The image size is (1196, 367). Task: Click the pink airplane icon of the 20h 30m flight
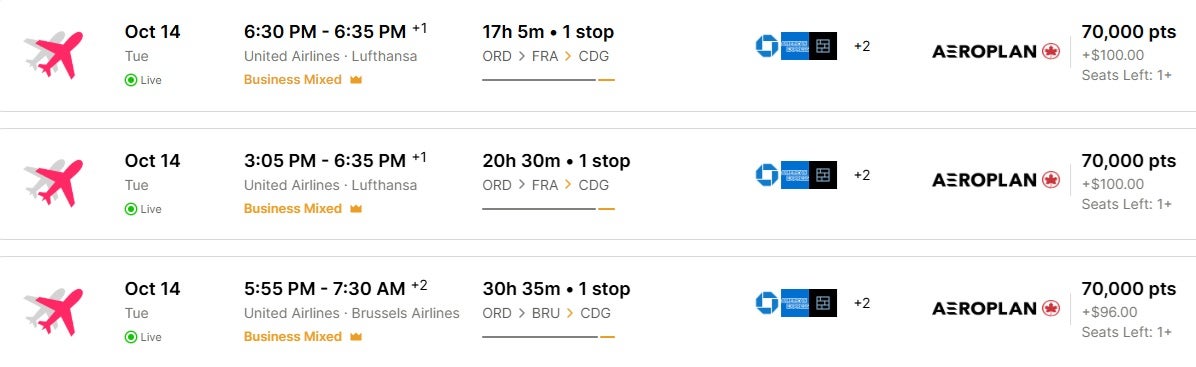click(53, 183)
